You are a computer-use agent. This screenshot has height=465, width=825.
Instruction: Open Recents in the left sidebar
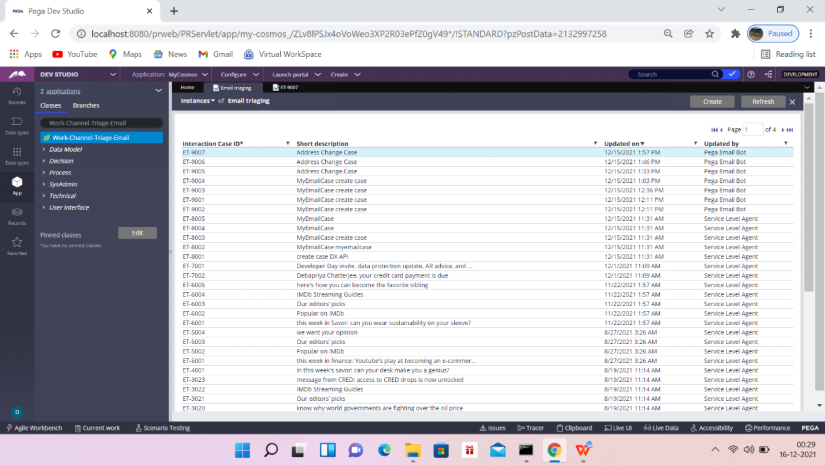(x=17, y=95)
